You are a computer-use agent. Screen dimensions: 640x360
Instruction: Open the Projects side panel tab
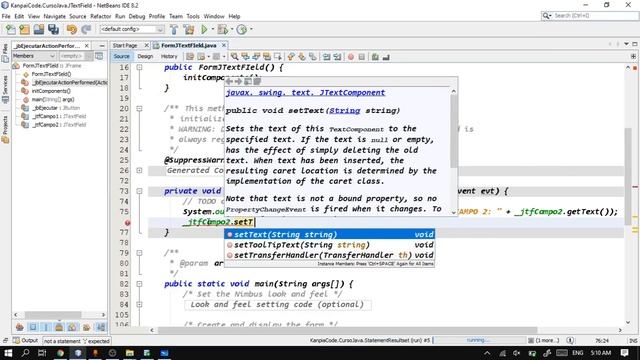5,130
